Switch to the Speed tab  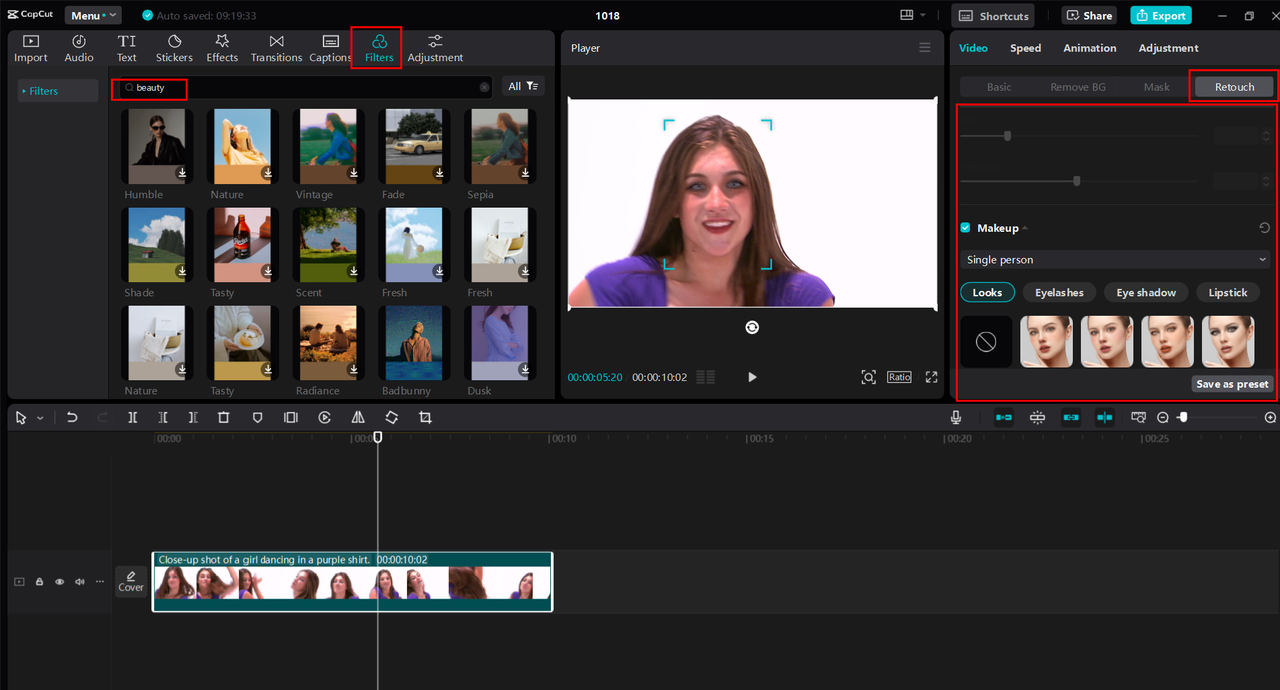[1025, 48]
